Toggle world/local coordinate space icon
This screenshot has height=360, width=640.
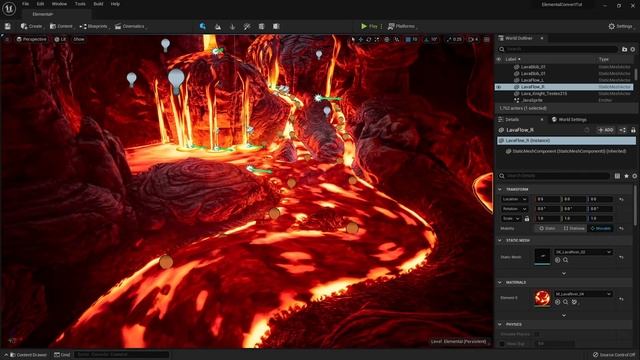(x=387, y=39)
